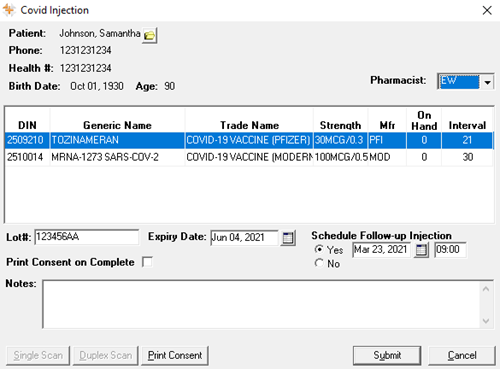Click the Cancel button
Screen dimensions: 500x369
point(462,355)
